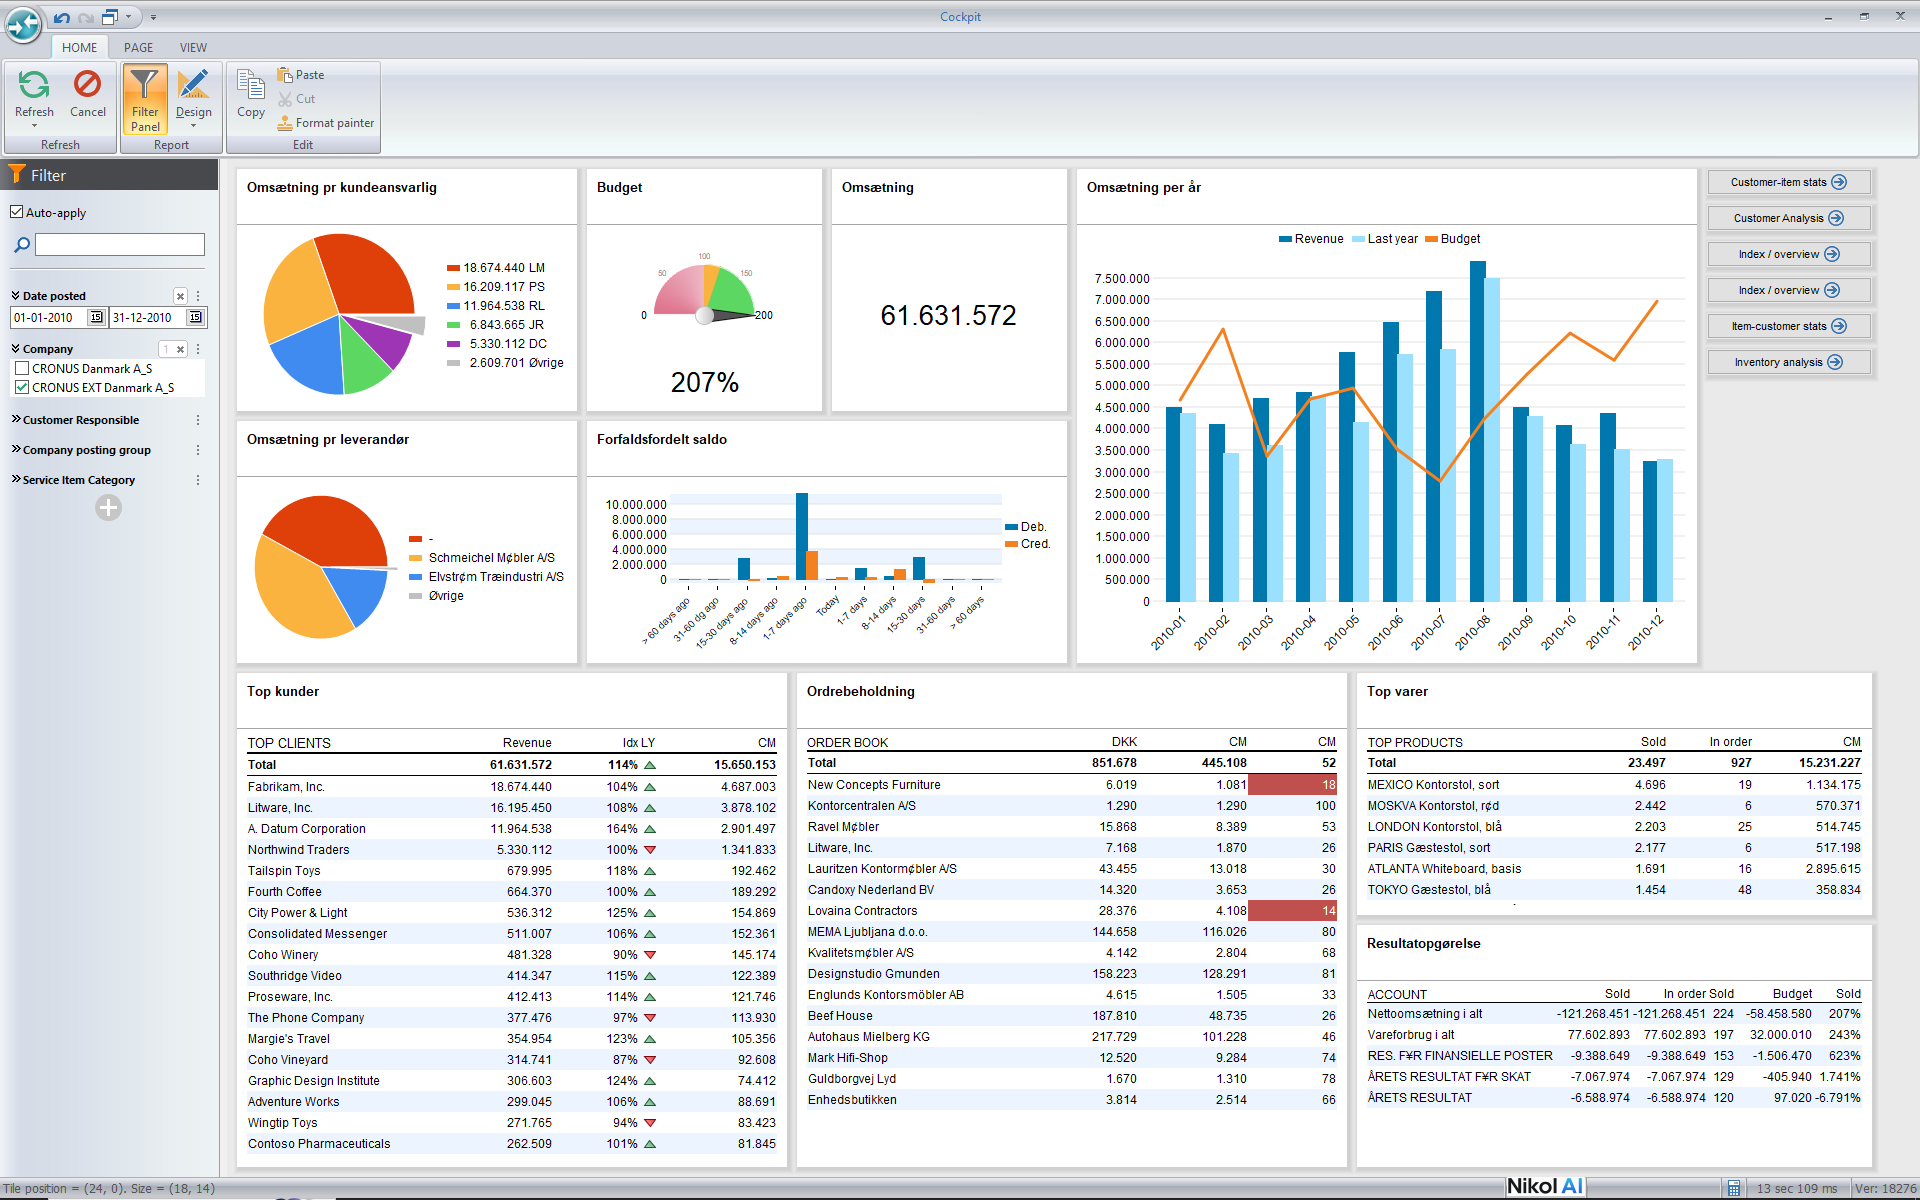Switch to the VIEW ribbon tab
Screen dimensions: 1920x1200
(x=193, y=47)
